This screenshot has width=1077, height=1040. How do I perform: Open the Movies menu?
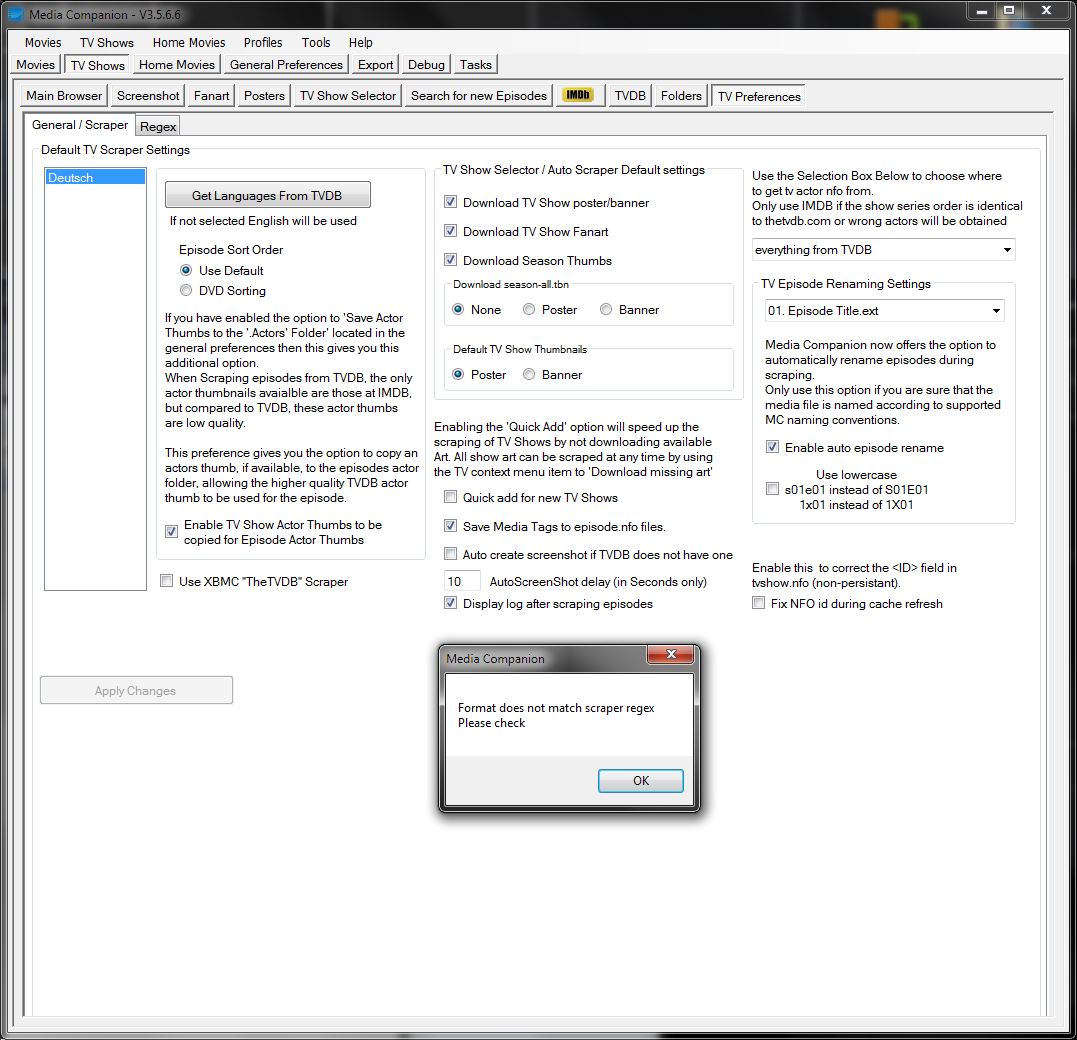click(x=43, y=43)
